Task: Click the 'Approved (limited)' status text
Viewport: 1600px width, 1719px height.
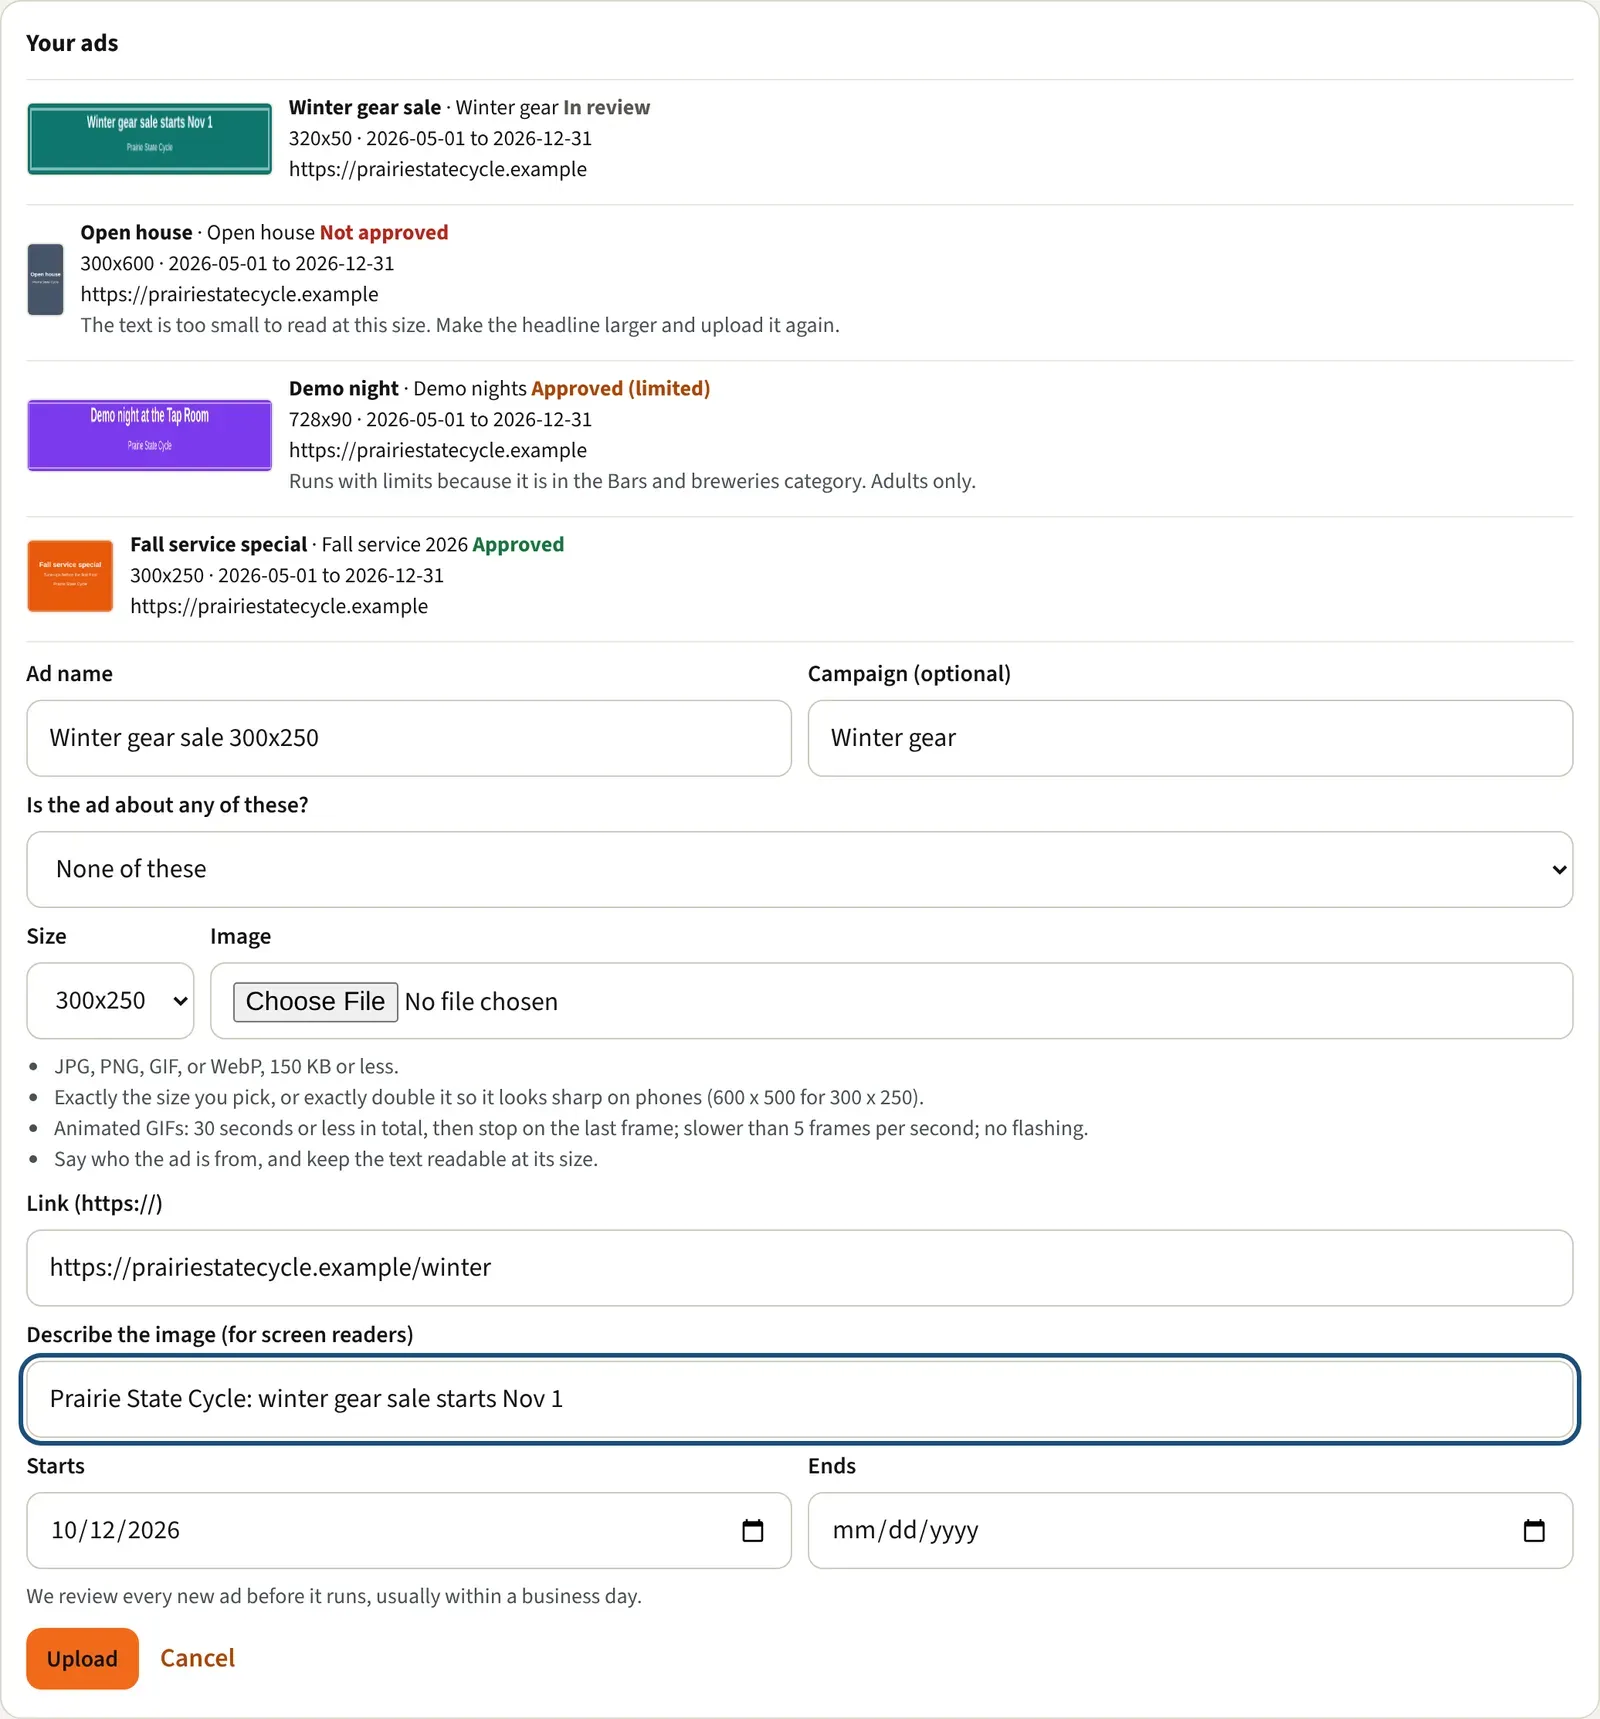Action: pos(621,388)
